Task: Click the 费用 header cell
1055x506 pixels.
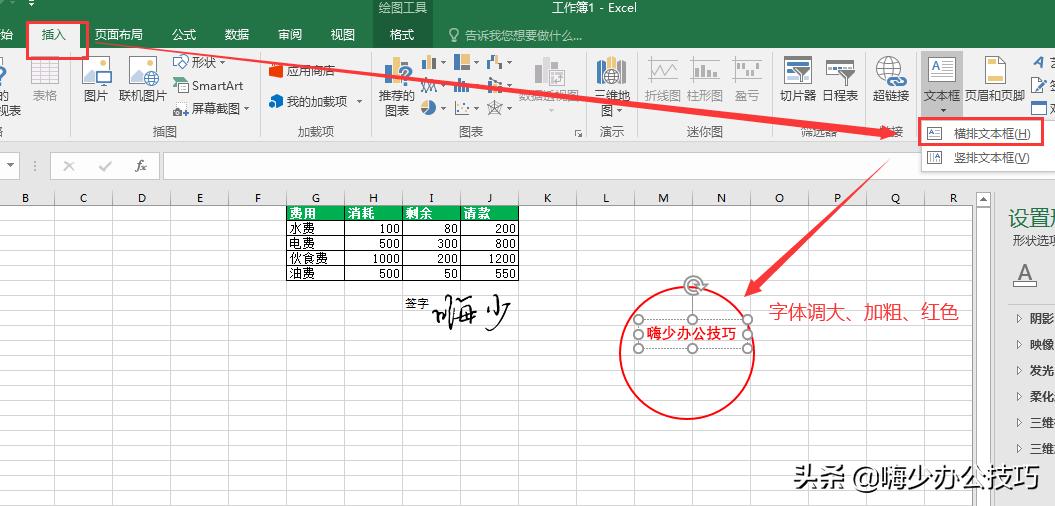Action: click(x=316, y=213)
